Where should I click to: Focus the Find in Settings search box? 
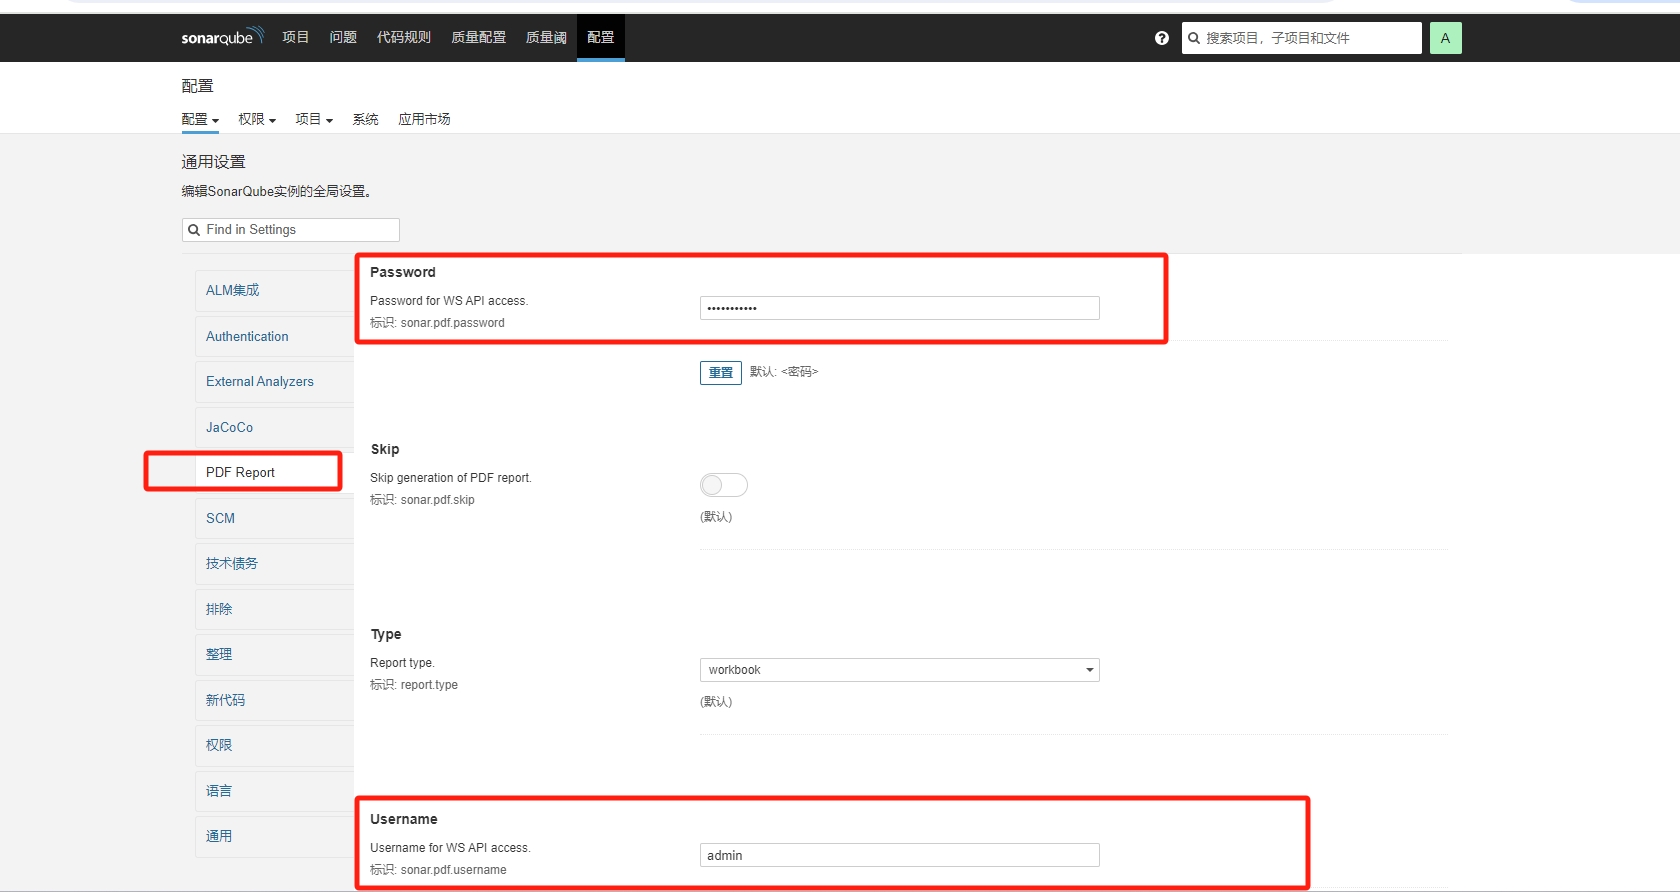[x=300, y=230]
